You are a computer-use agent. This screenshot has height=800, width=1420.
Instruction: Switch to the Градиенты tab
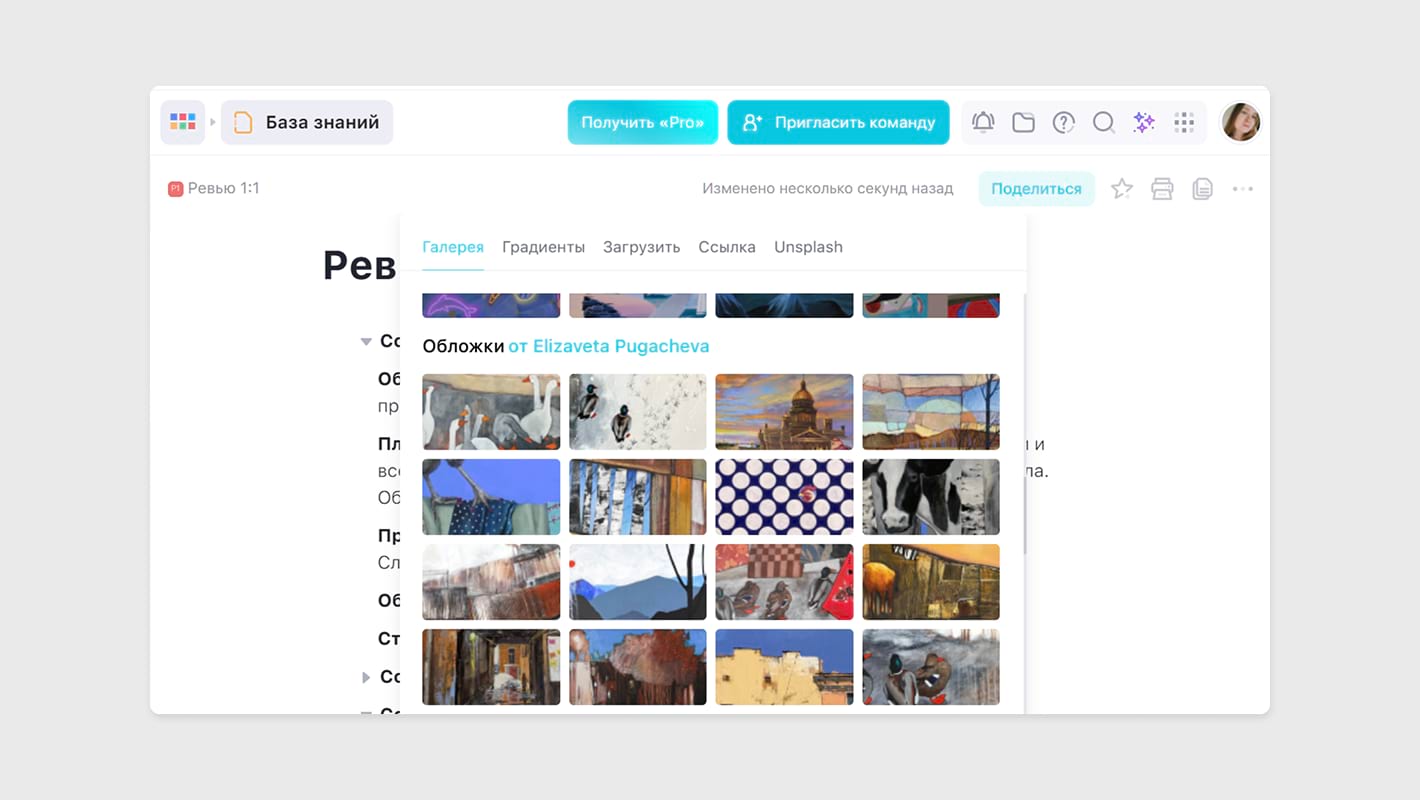tap(543, 247)
